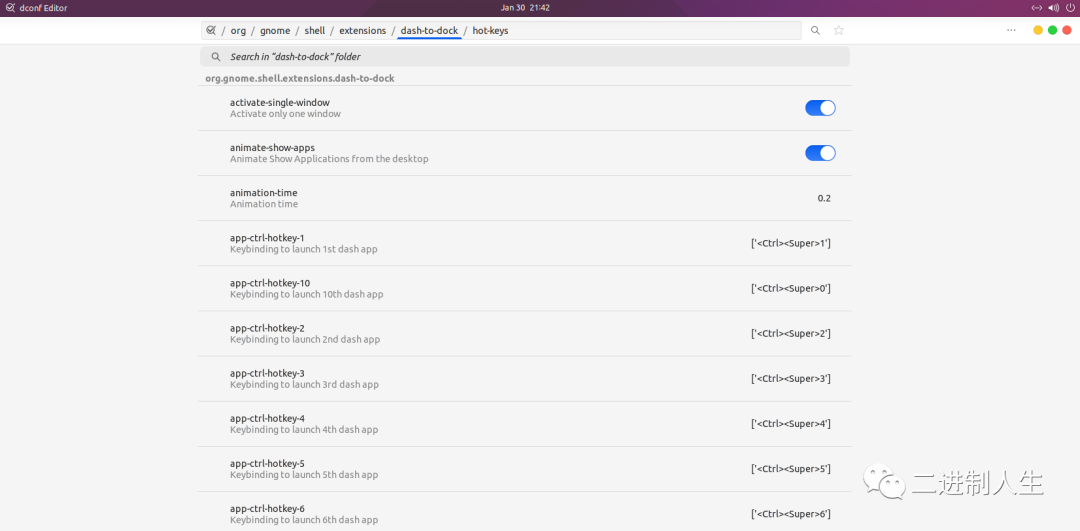Click the dconf root icon in path bar
The image size is (1080, 531).
click(x=211, y=31)
